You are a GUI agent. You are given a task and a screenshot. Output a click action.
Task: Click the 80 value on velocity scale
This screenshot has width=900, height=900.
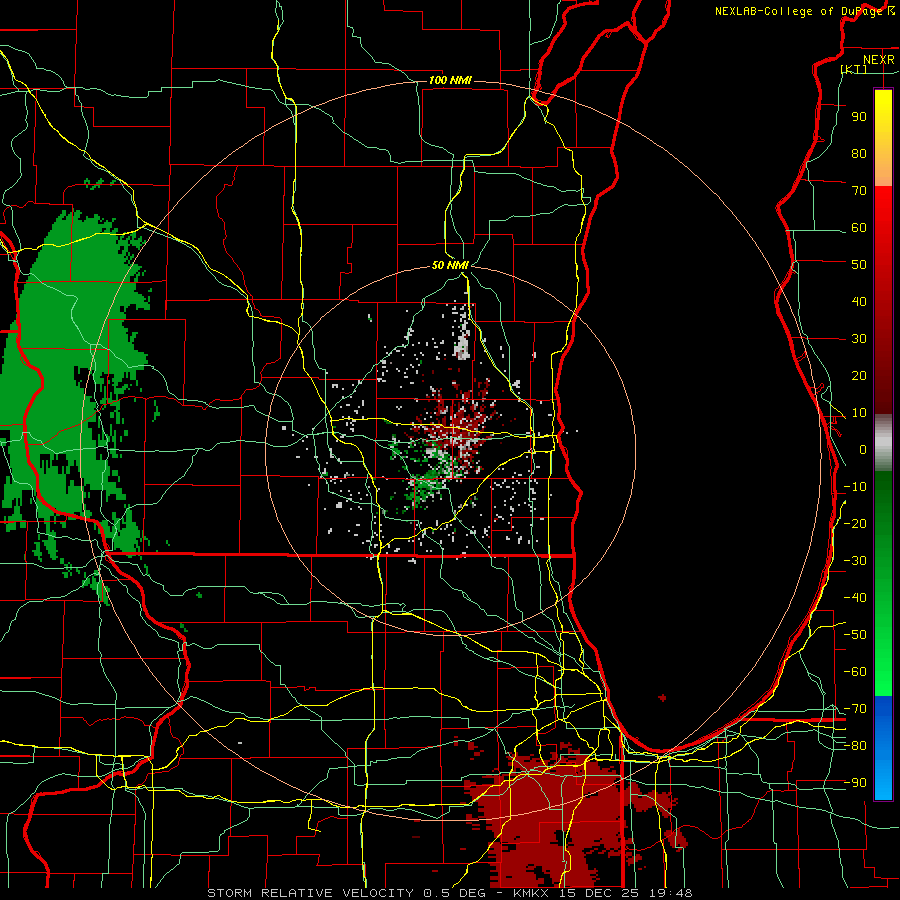tap(859, 153)
